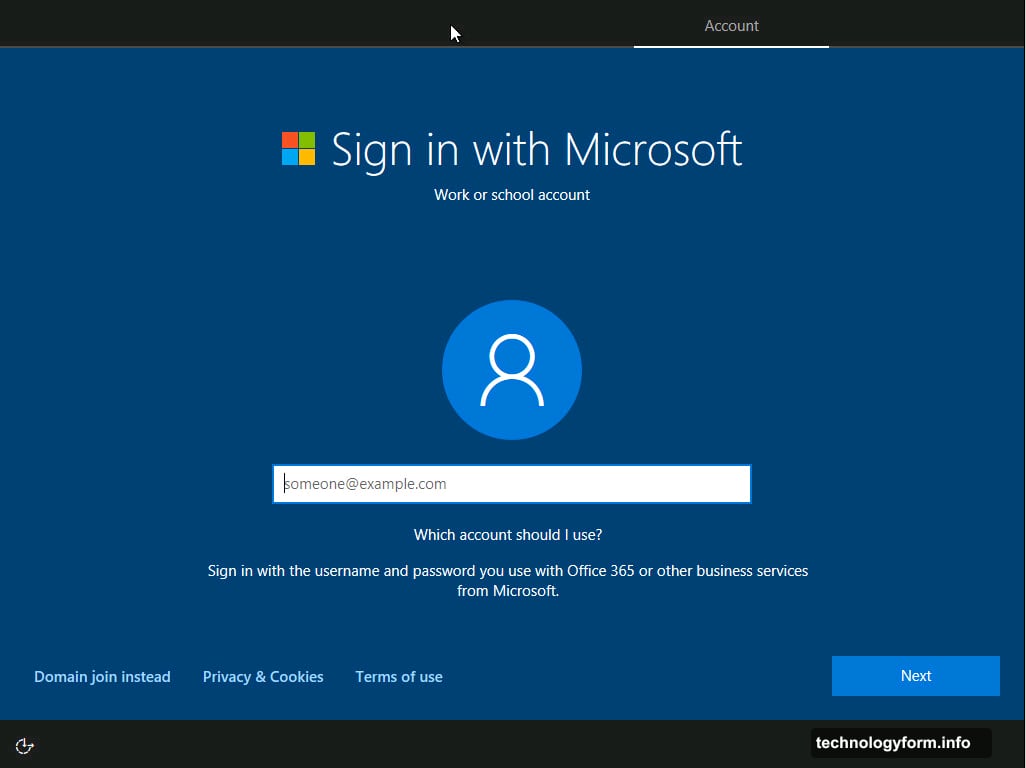This screenshot has width=1026, height=768.
Task: Open the Terms of use link
Action: click(399, 676)
